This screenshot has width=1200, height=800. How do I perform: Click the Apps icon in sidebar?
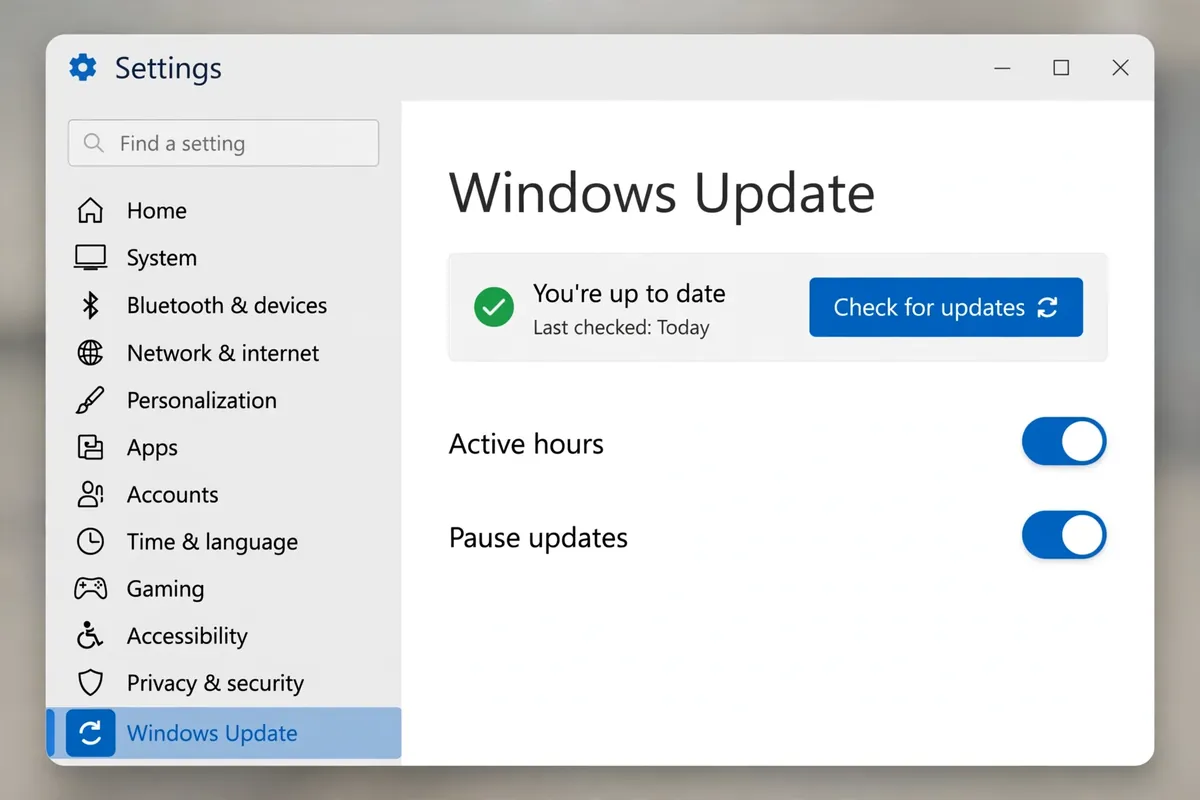(90, 447)
